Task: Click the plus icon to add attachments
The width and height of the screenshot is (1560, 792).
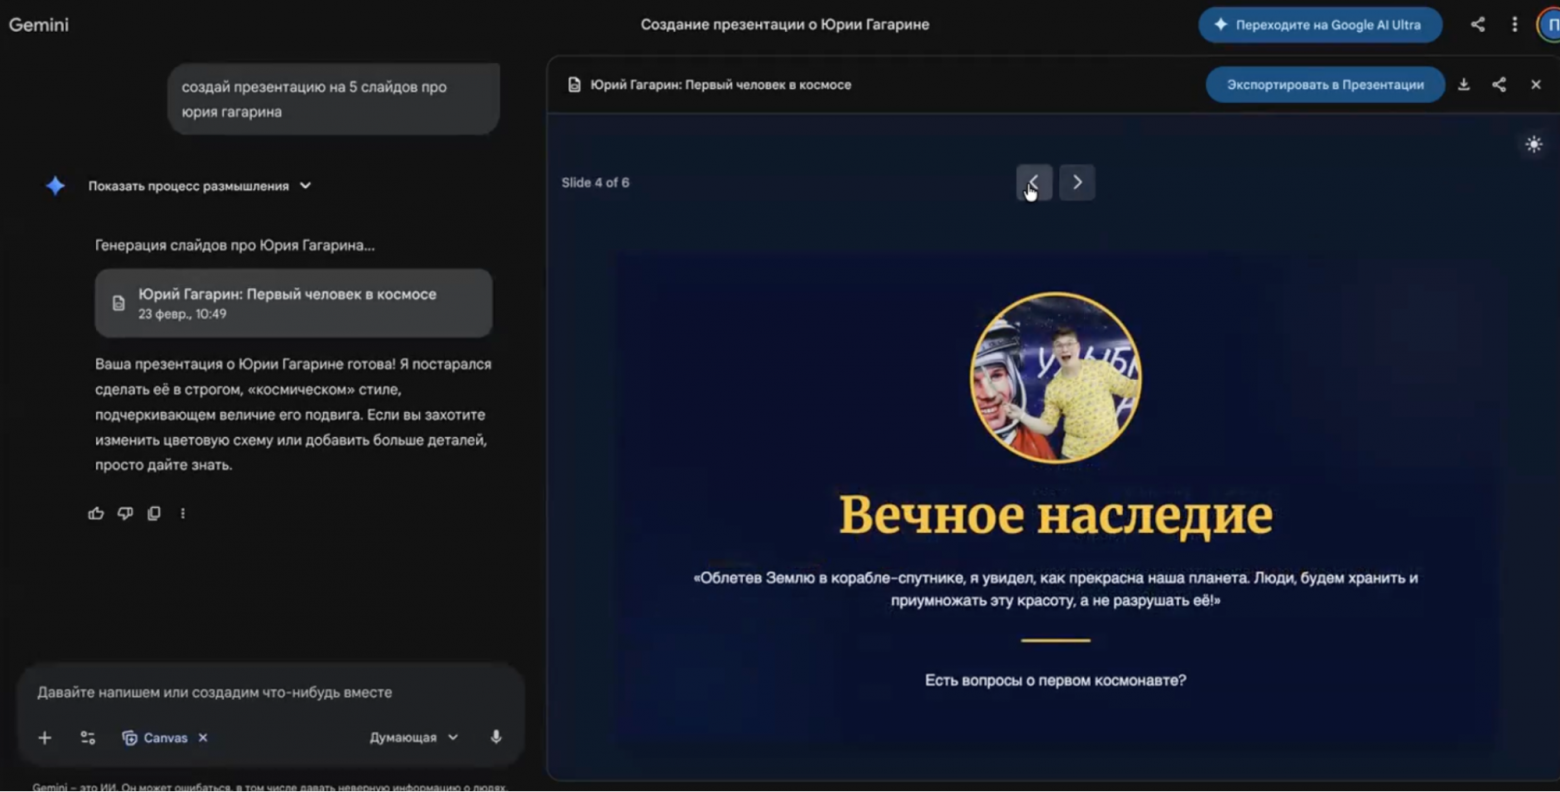Action: click(44, 737)
